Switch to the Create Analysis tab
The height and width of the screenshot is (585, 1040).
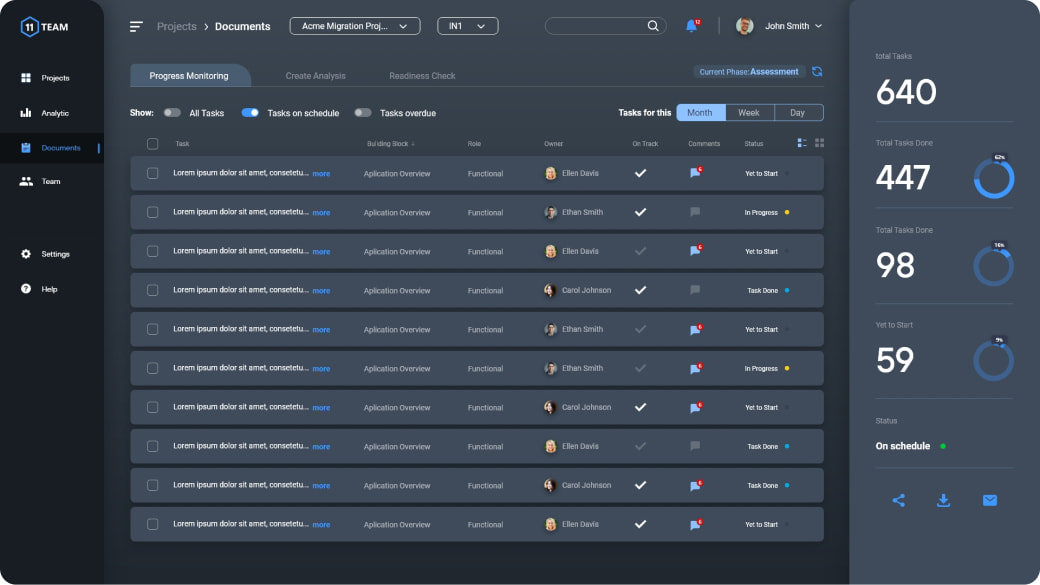click(x=315, y=76)
